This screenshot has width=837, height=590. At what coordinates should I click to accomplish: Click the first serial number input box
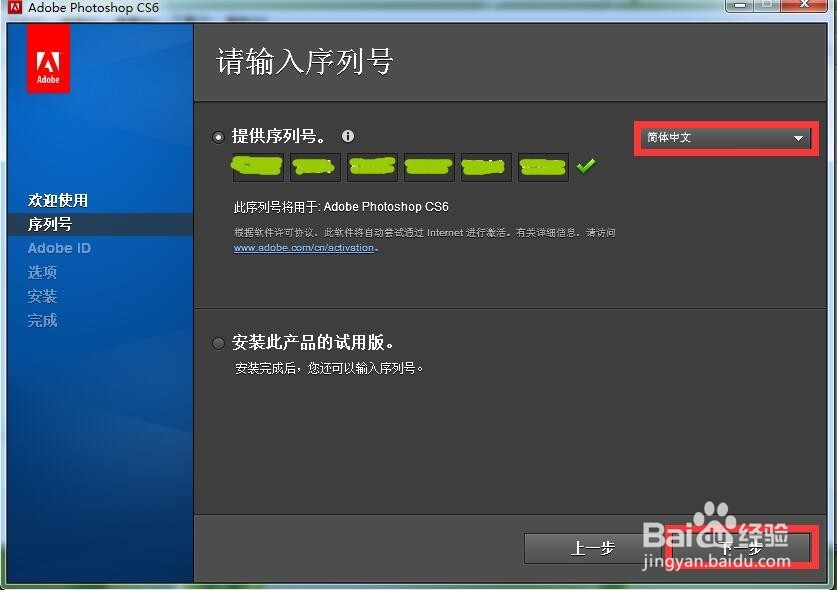257,167
